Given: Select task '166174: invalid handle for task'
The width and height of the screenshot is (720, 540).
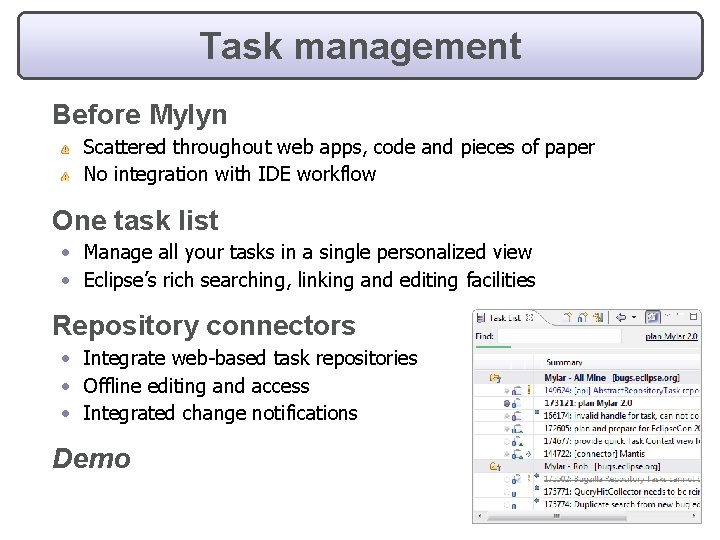Looking at the screenshot, I should click(621, 416).
